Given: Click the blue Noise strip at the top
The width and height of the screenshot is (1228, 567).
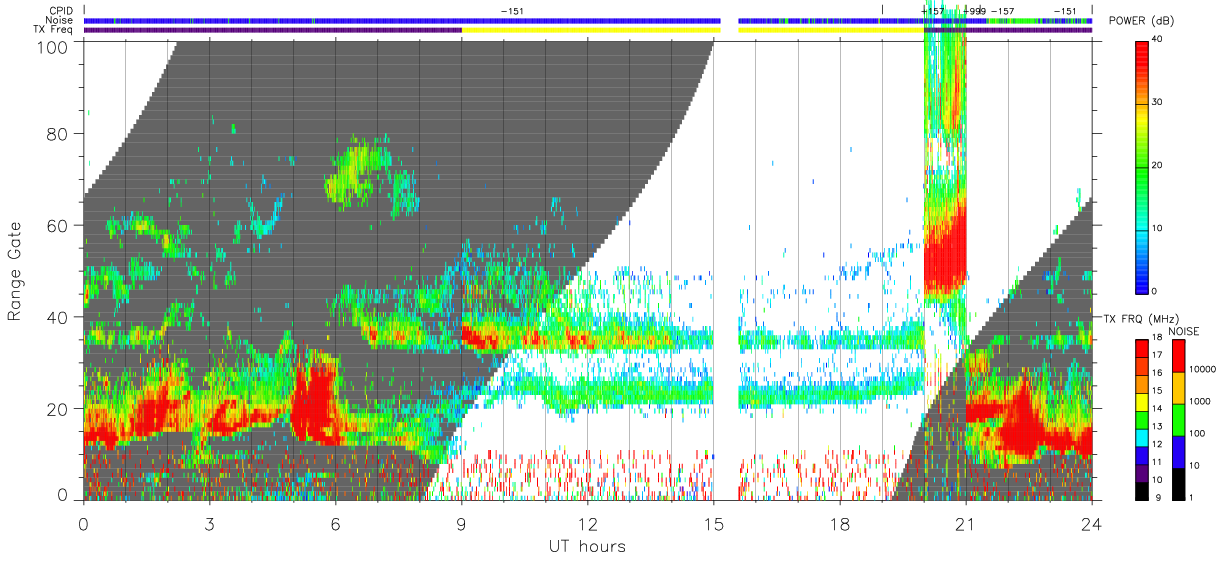Looking at the screenshot, I should tap(402, 20).
